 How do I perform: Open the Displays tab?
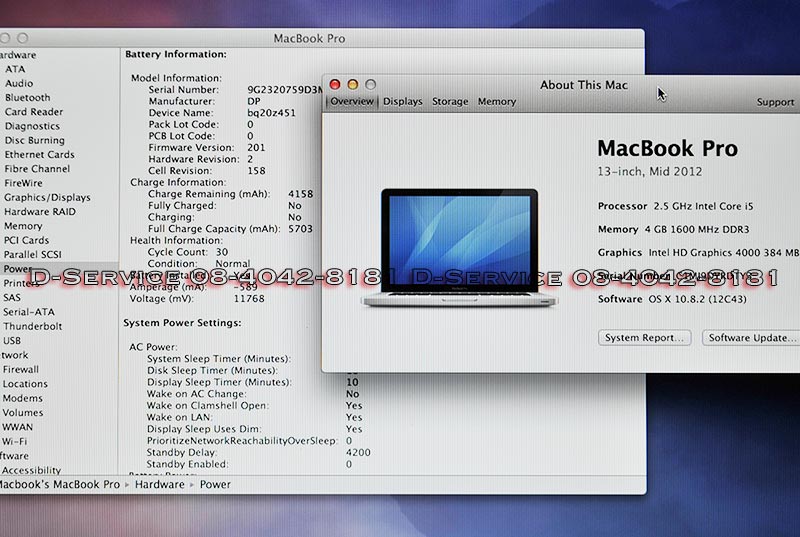403,101
